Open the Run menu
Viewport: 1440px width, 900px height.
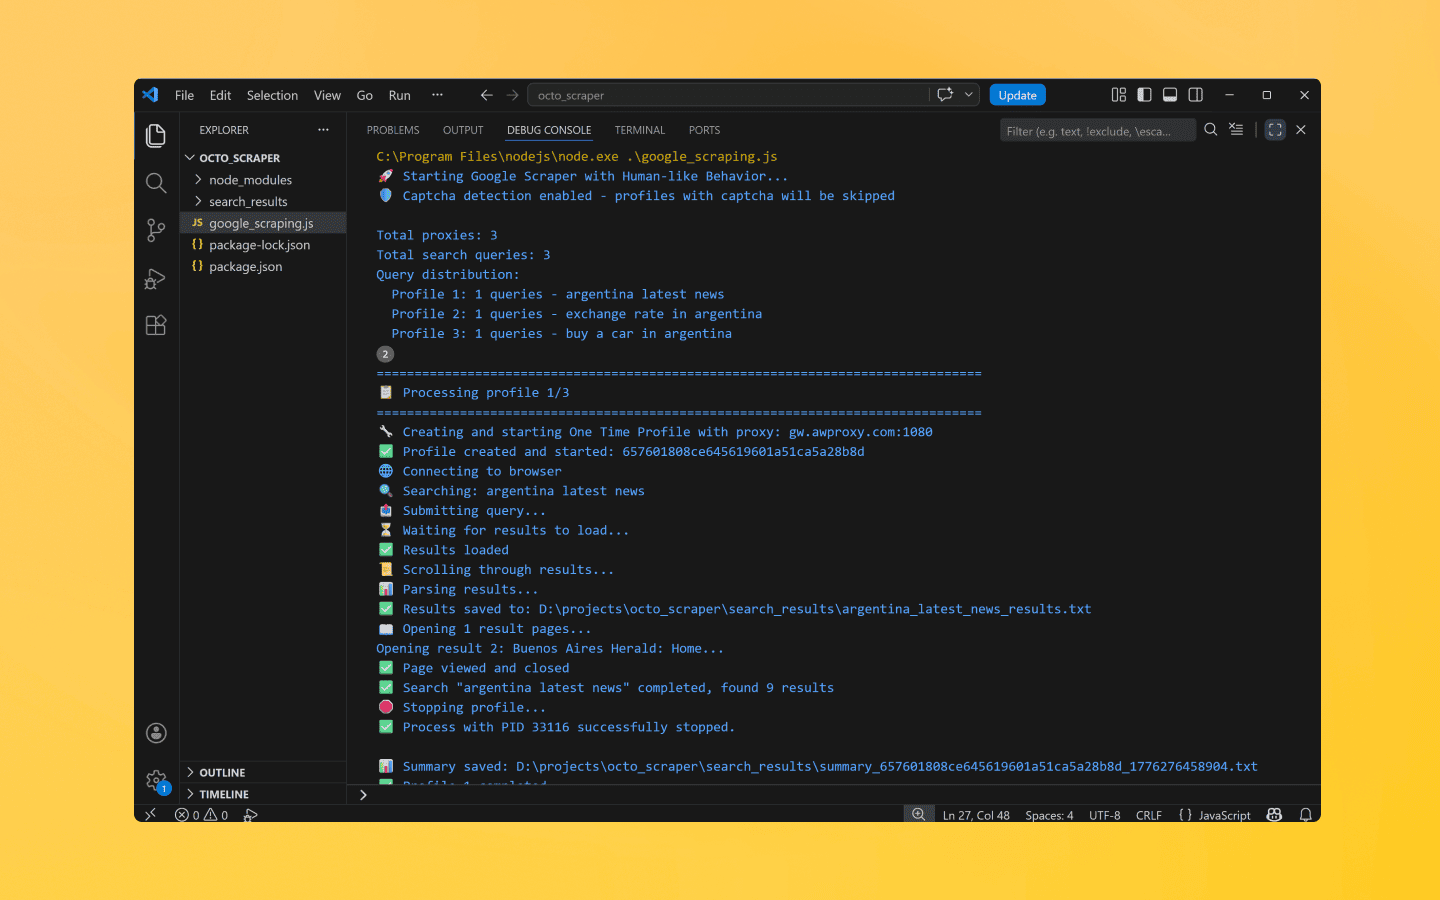pos(399,95)
